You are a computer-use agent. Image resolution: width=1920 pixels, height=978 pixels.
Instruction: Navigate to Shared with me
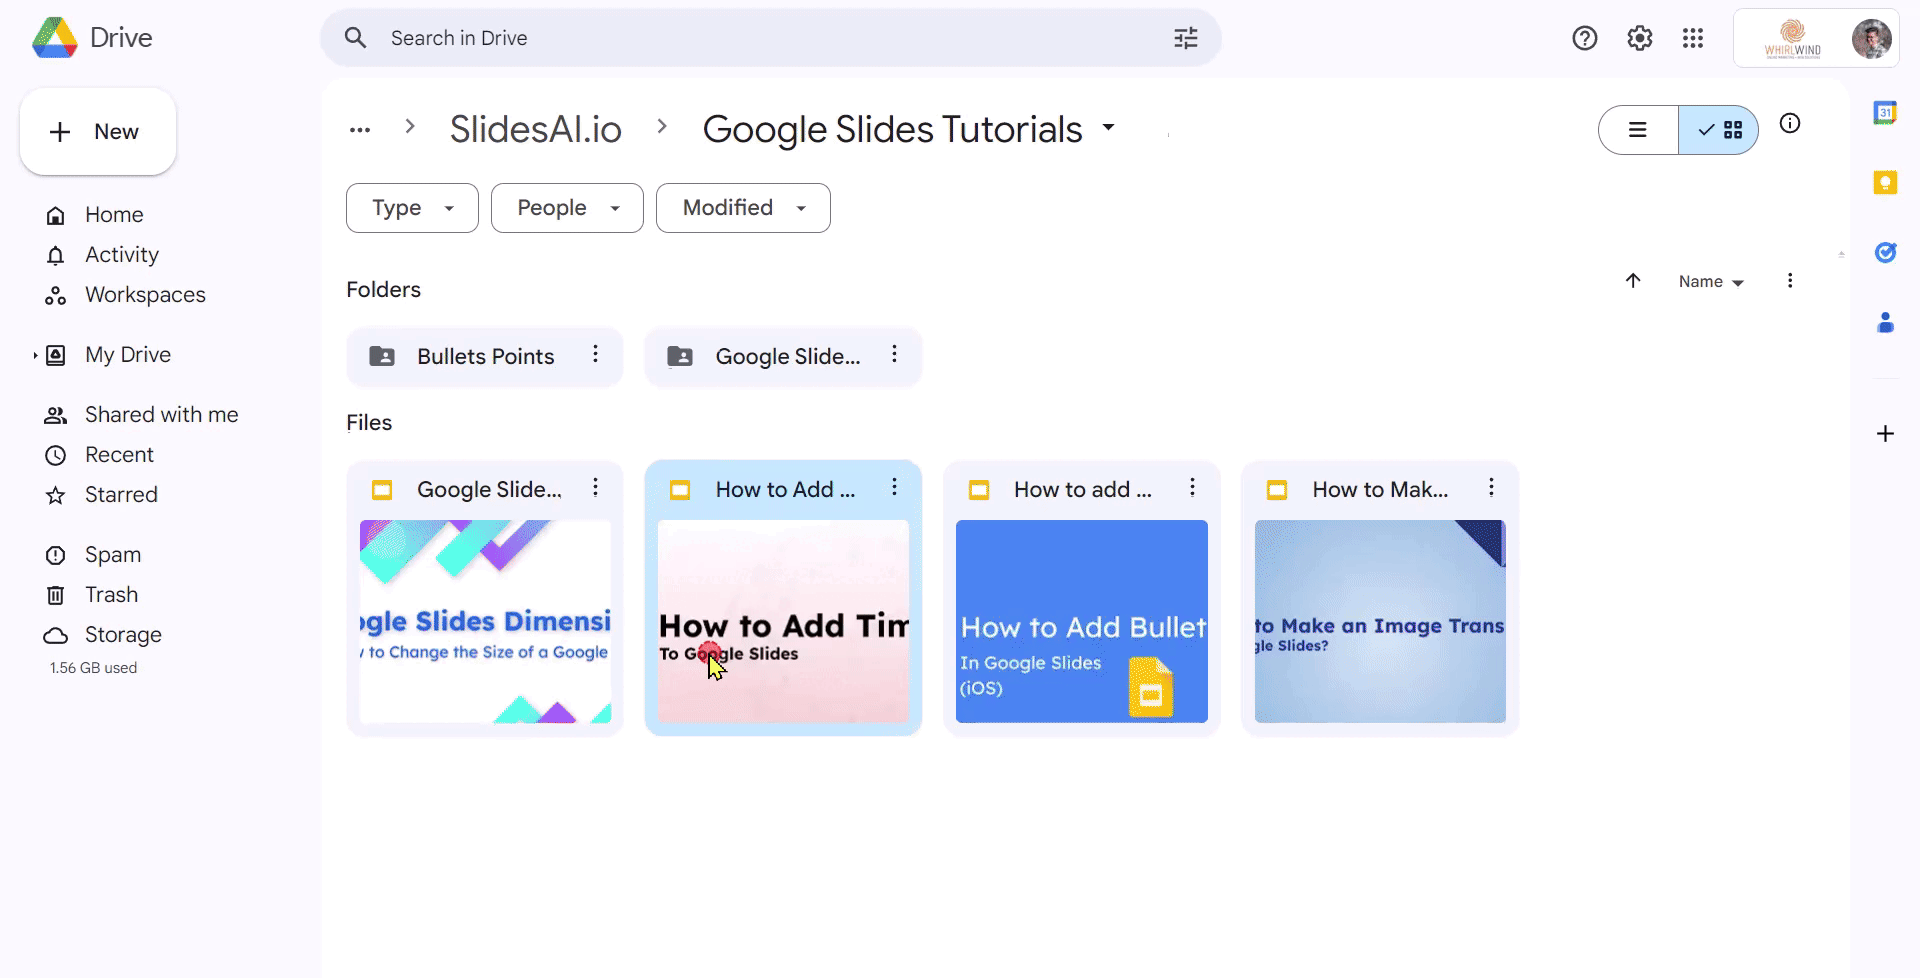(161, 414)
